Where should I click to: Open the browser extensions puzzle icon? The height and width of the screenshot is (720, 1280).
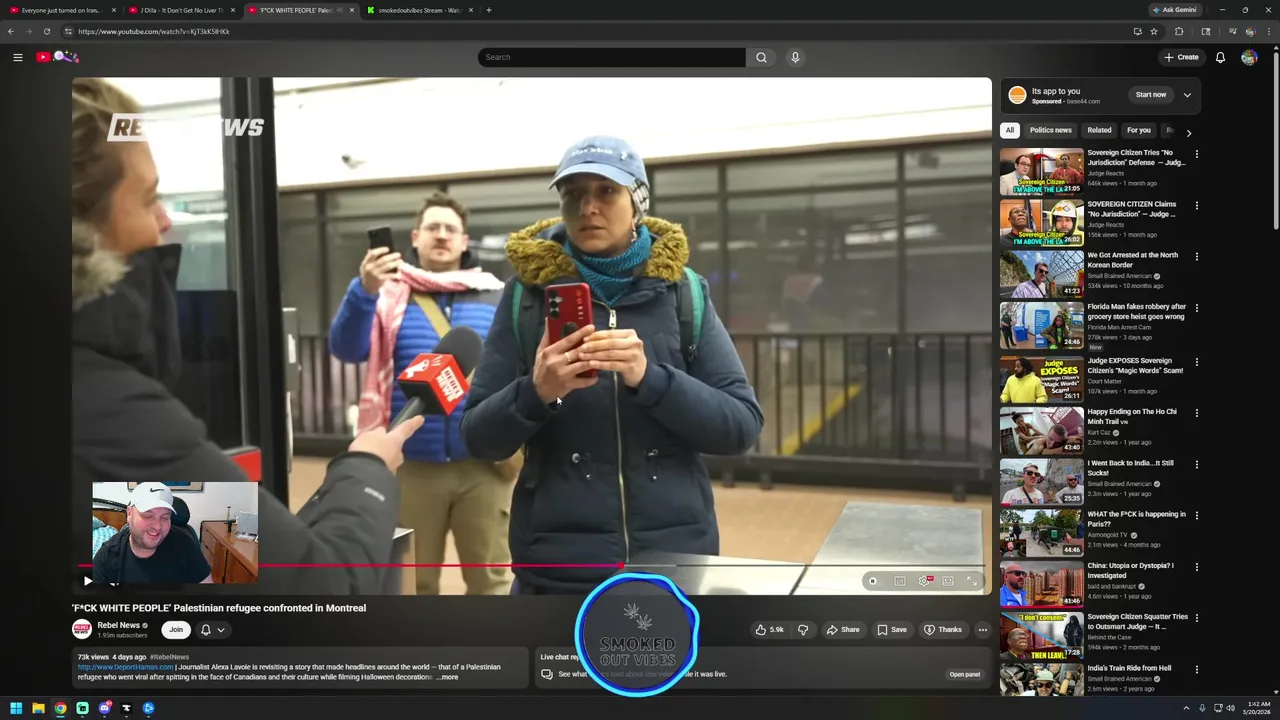point(1179,31)
